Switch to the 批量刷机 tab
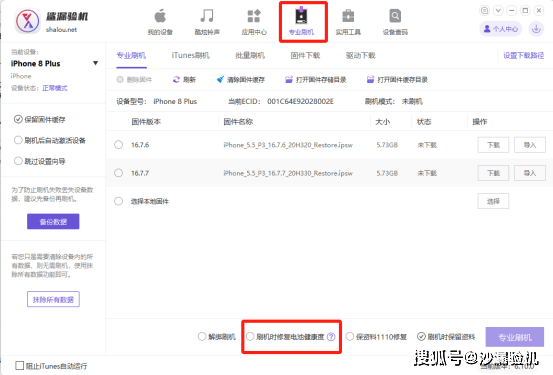The width and height of the screenshot is (553, 375). click(x=250, y=56)
